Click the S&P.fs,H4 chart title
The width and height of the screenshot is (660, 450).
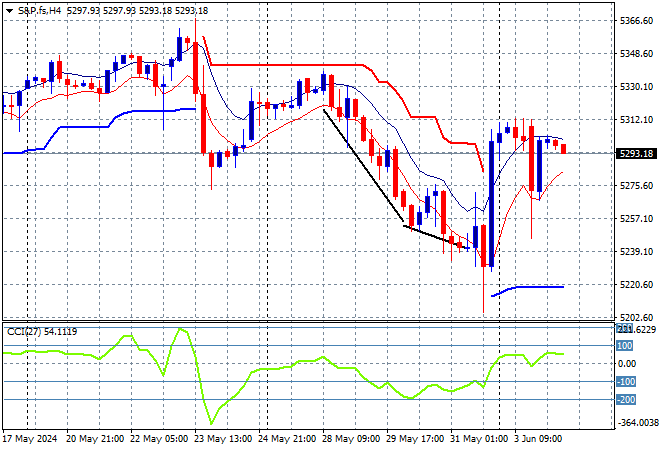point(39,11)
